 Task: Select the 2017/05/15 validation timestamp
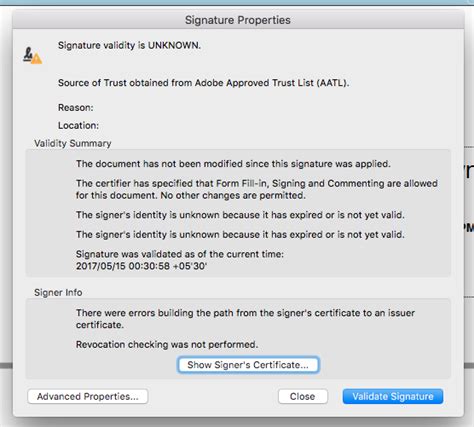[141, 266]
